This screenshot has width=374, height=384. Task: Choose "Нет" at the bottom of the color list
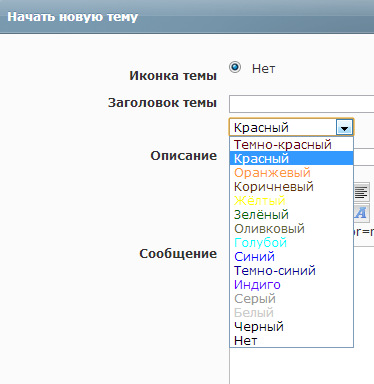tap(291, 340)
